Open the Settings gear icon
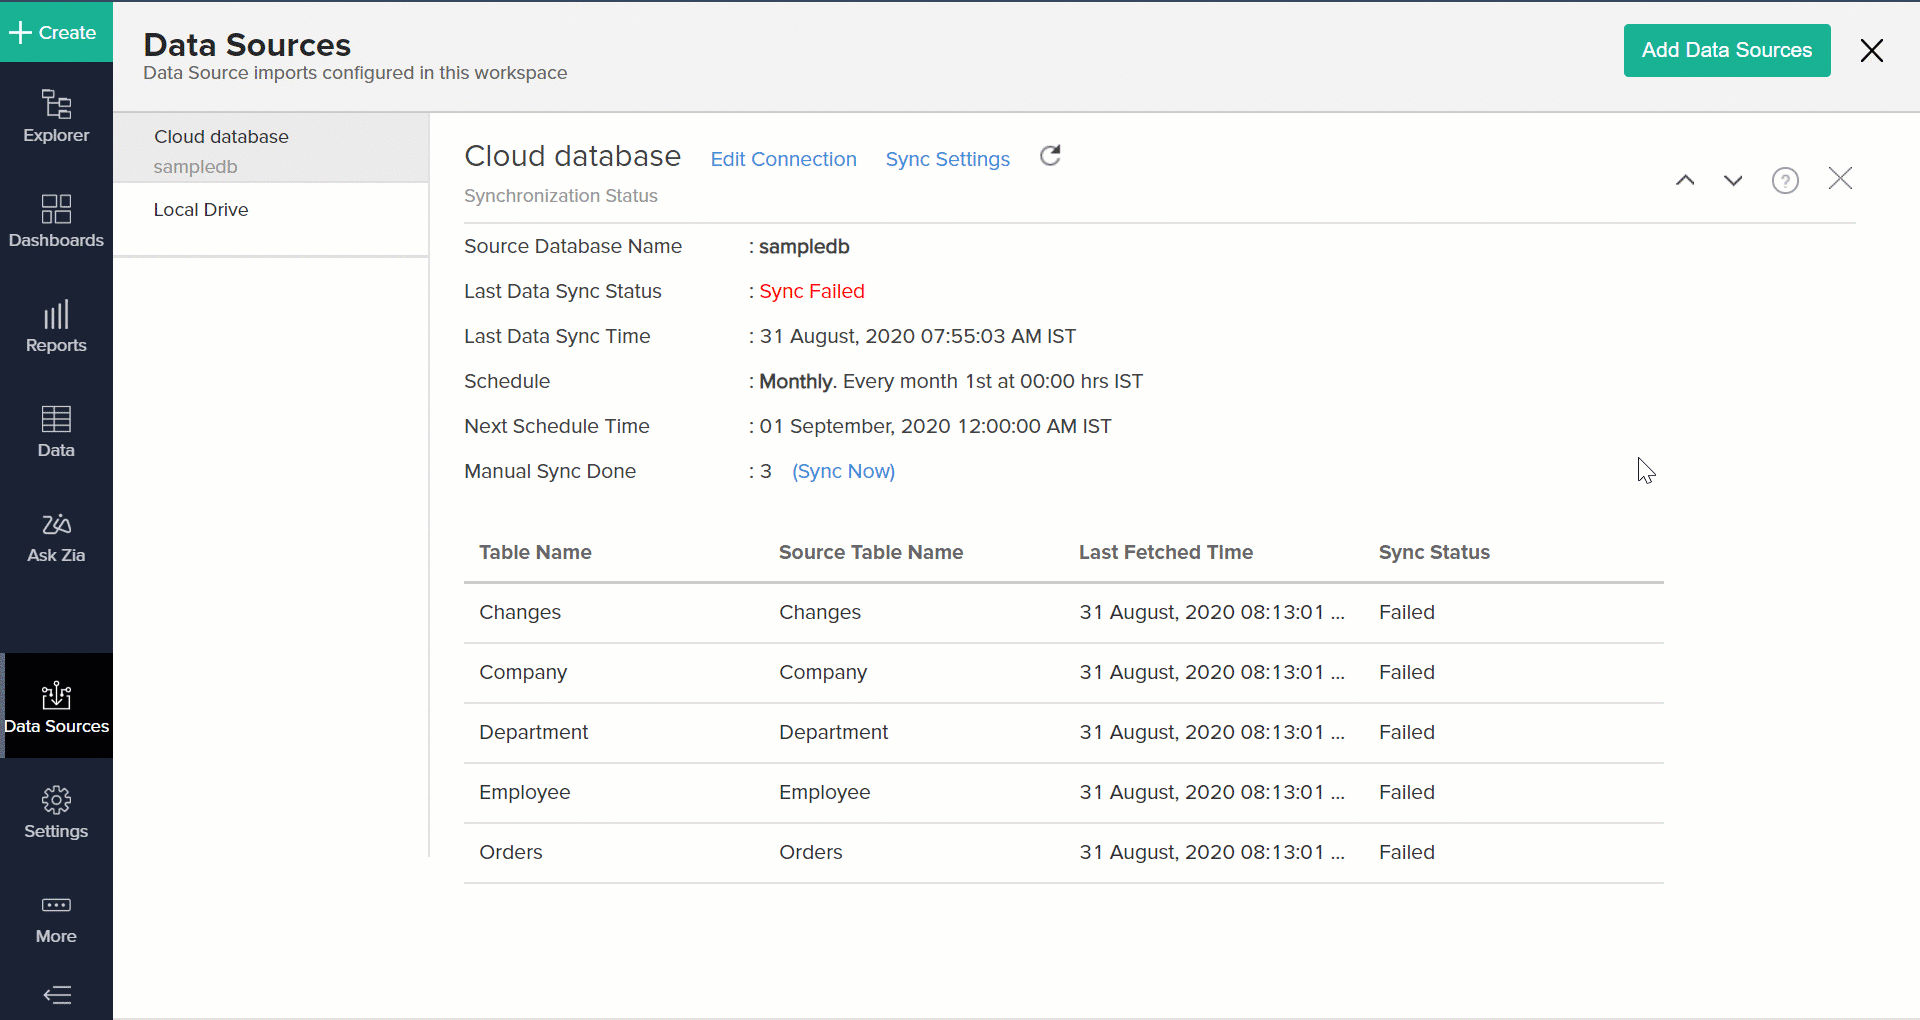1920x1020 pixels. click(x=55, y=812)
